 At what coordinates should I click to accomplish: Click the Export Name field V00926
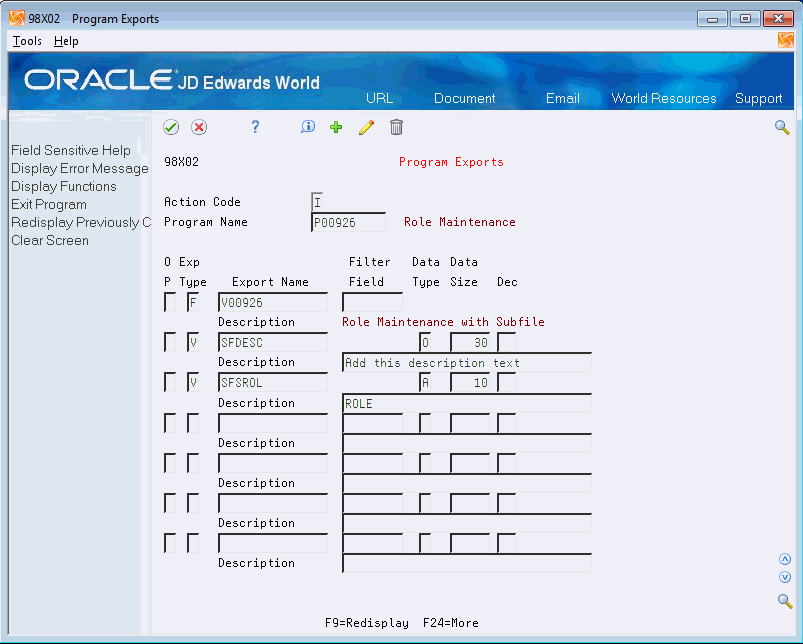coord(273,302)
